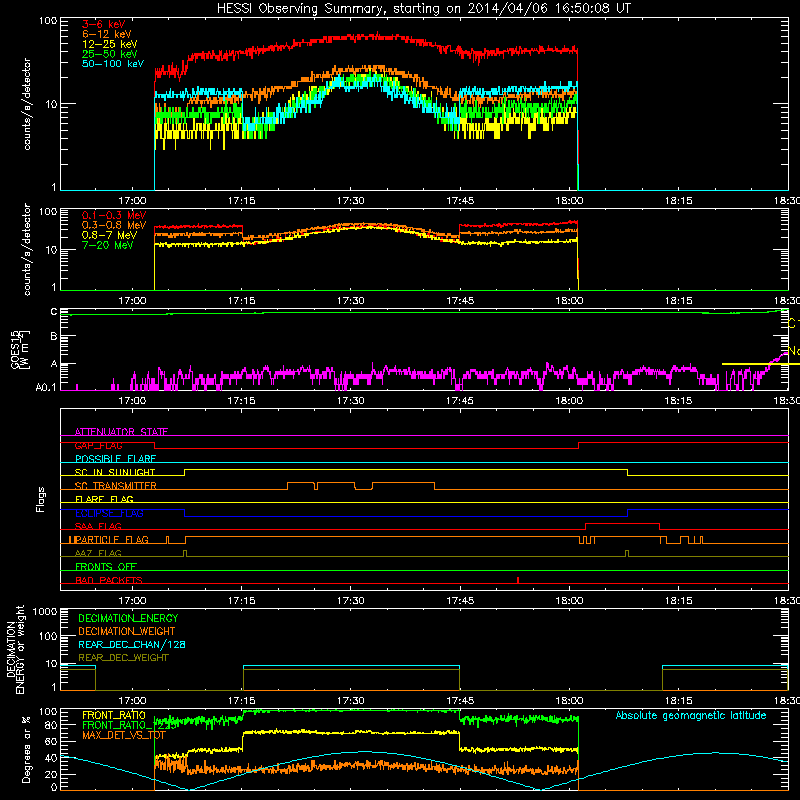Click the FRONT_RATIO legend label
This screenshot has width=800, height=800.
point(114,715)
